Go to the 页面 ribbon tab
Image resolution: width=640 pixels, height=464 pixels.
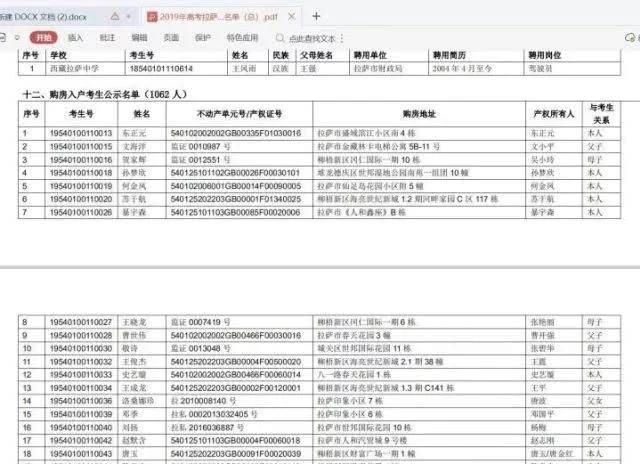[x=171, y=37]
